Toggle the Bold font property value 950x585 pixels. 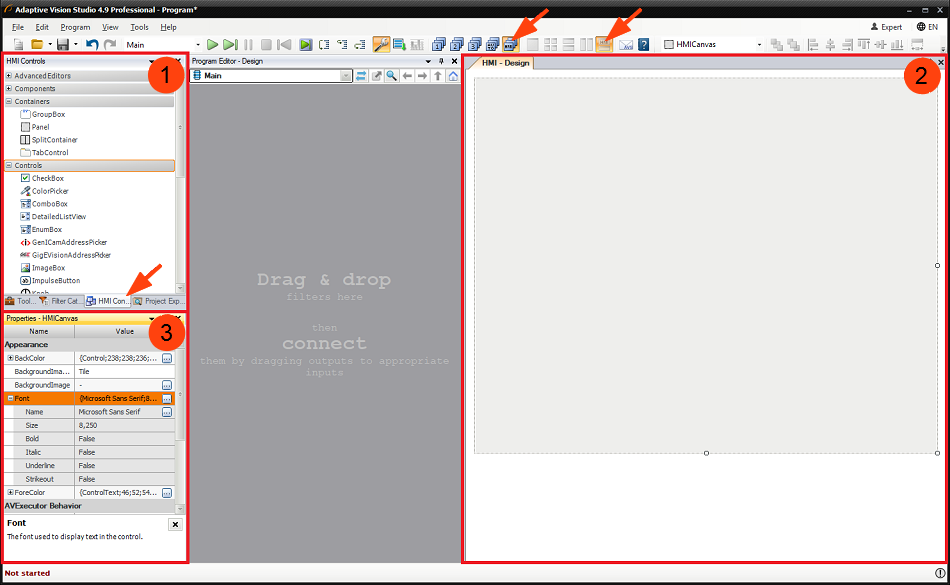pos(118,439)
